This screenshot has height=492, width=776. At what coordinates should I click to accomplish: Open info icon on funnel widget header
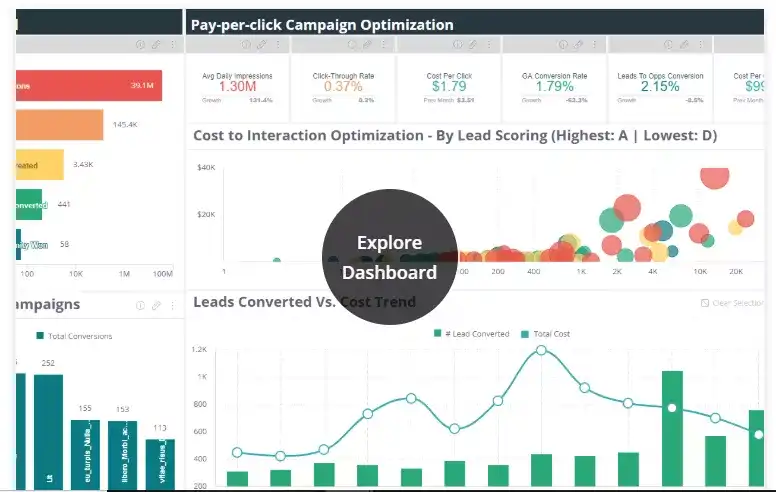[x=141, y=45]
